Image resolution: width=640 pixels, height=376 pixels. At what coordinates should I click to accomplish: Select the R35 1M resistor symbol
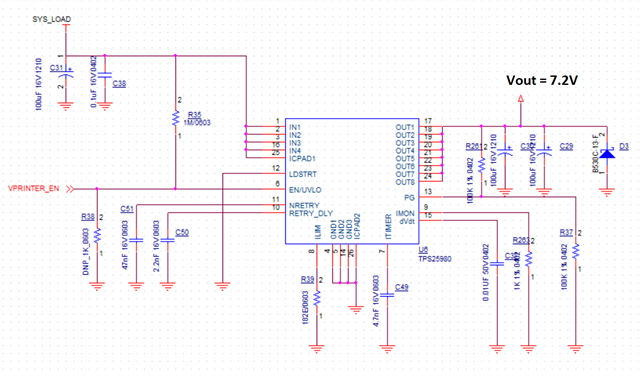pyautogui.click(x=176, y=118)
